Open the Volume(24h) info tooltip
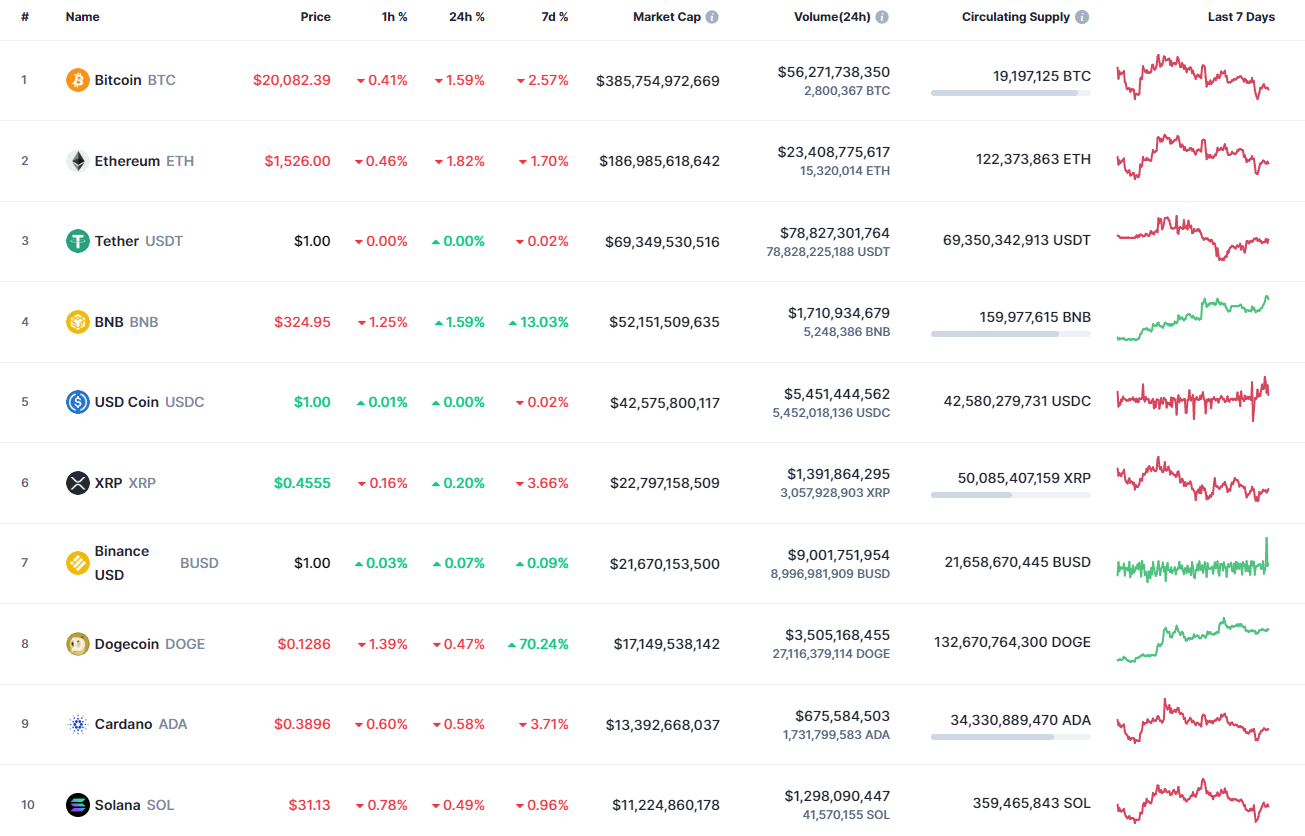 [881, 16]
